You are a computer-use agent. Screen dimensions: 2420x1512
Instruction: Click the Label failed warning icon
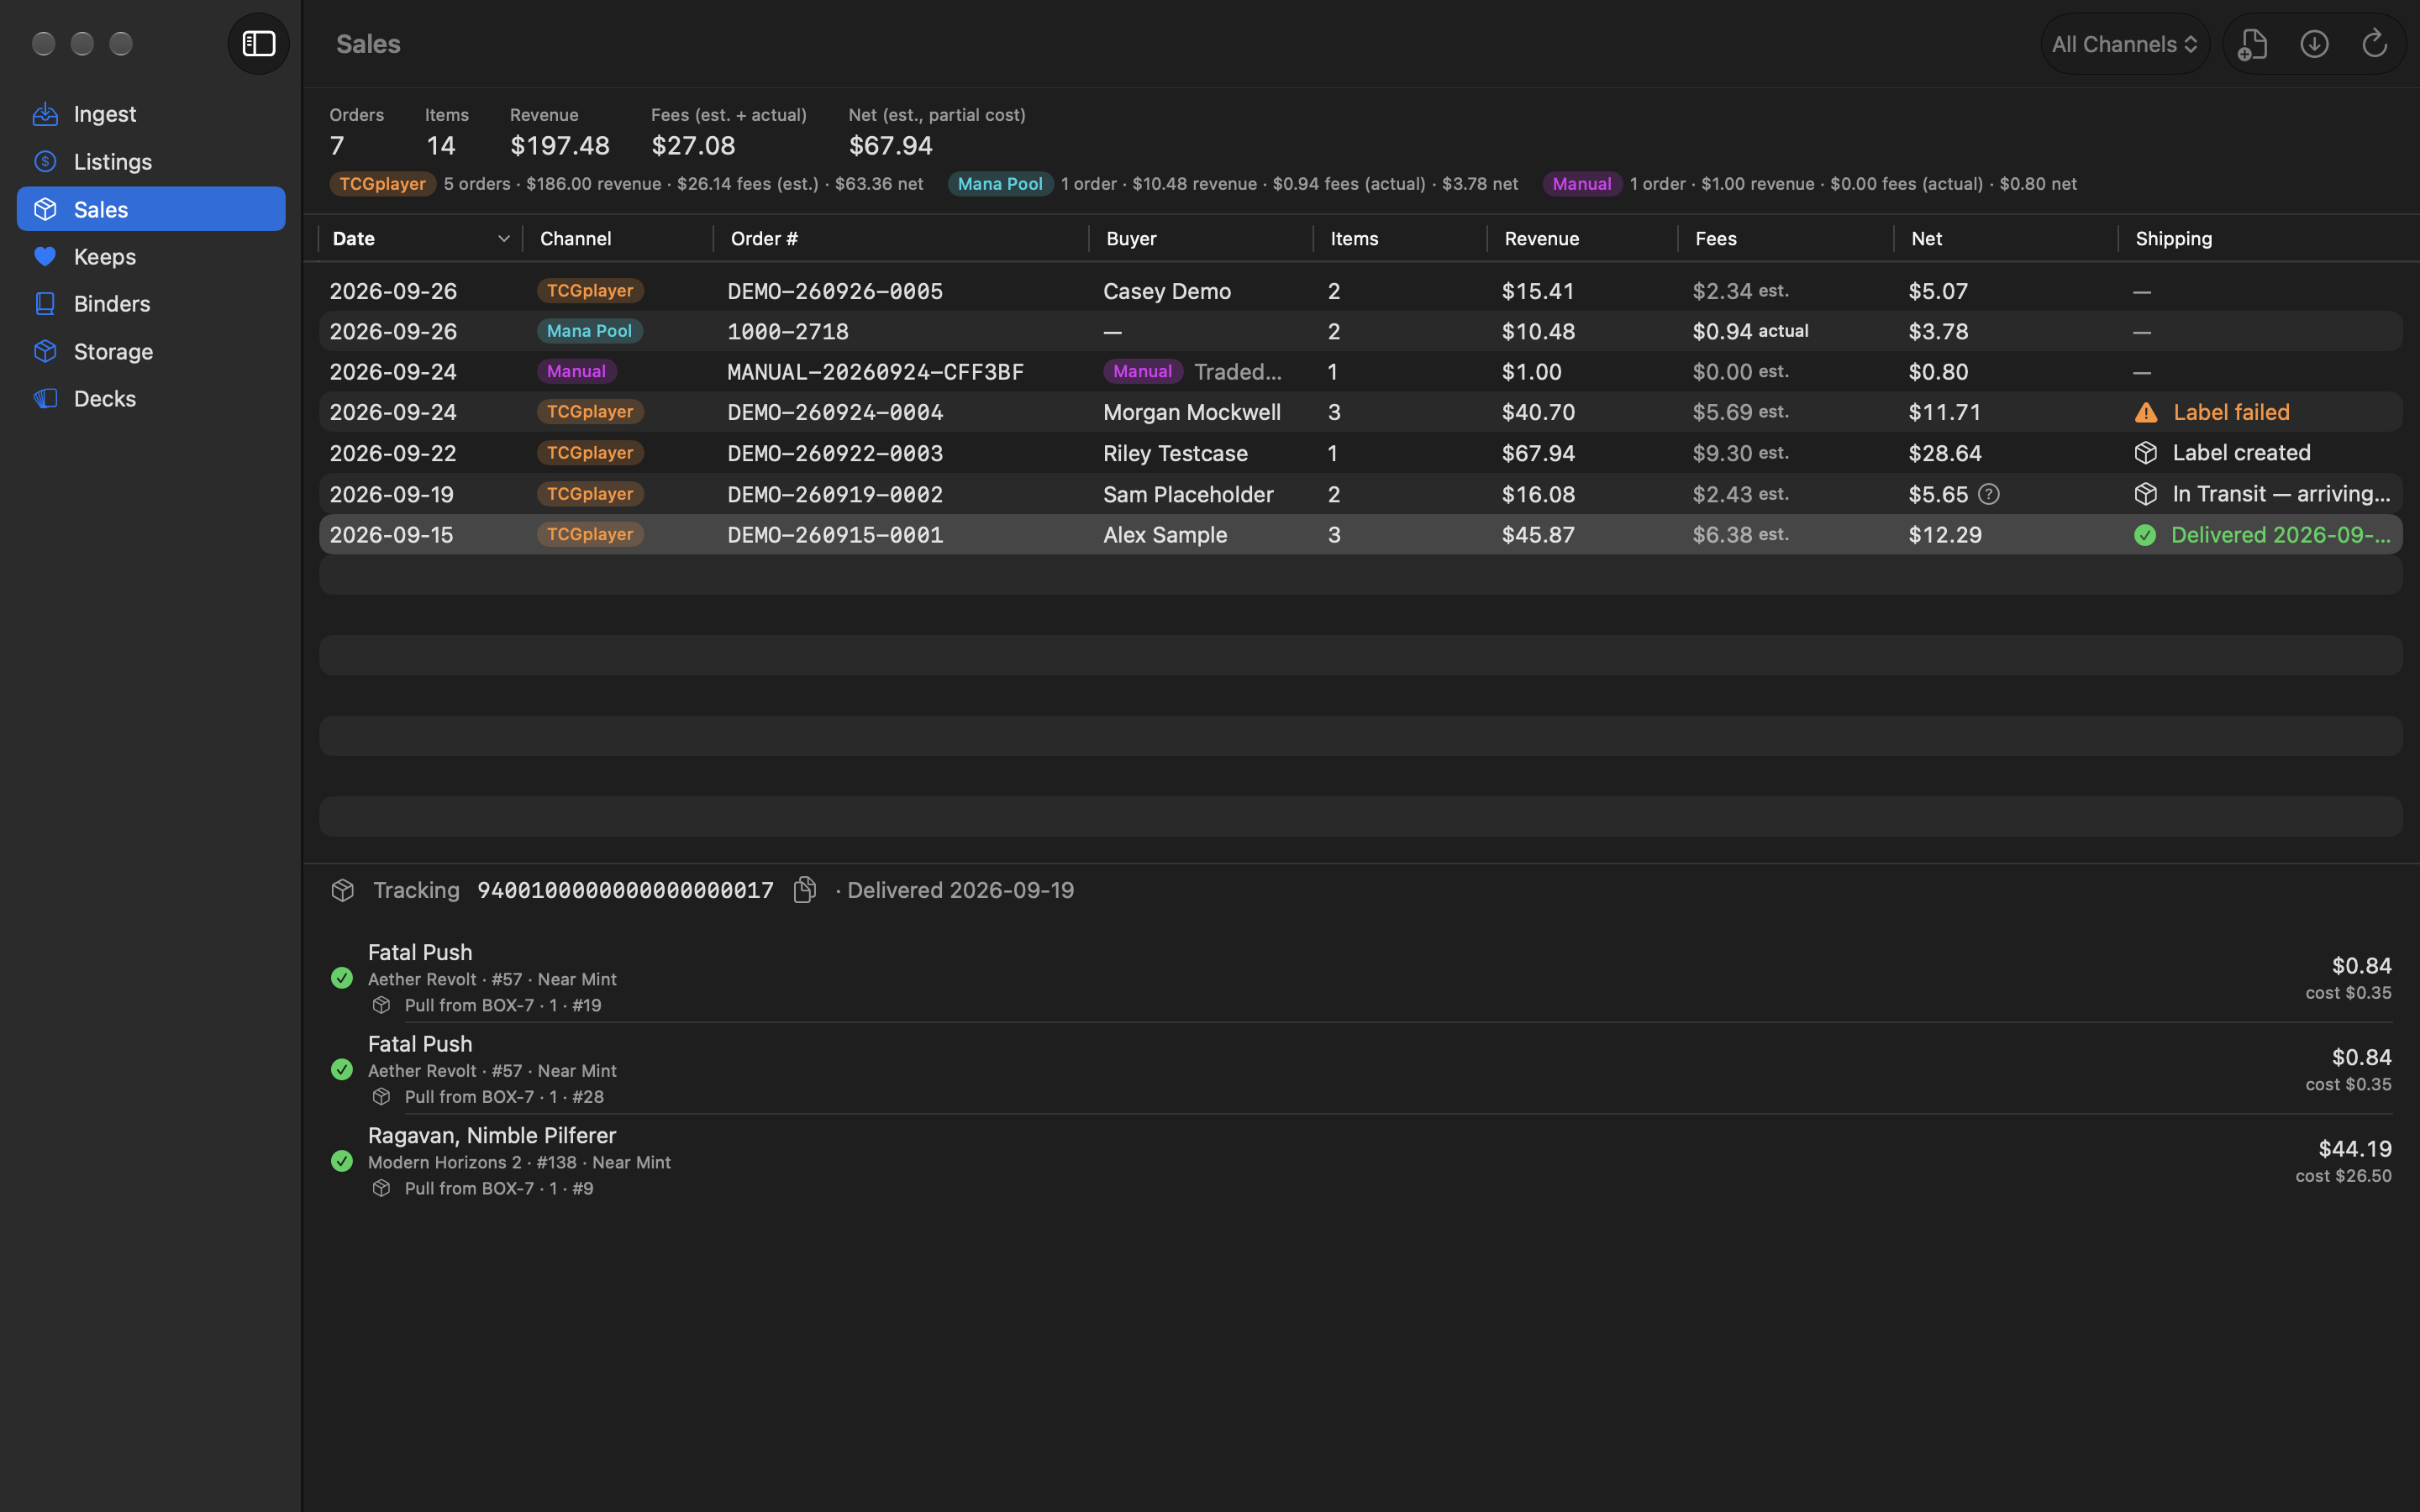(2145, 412)
